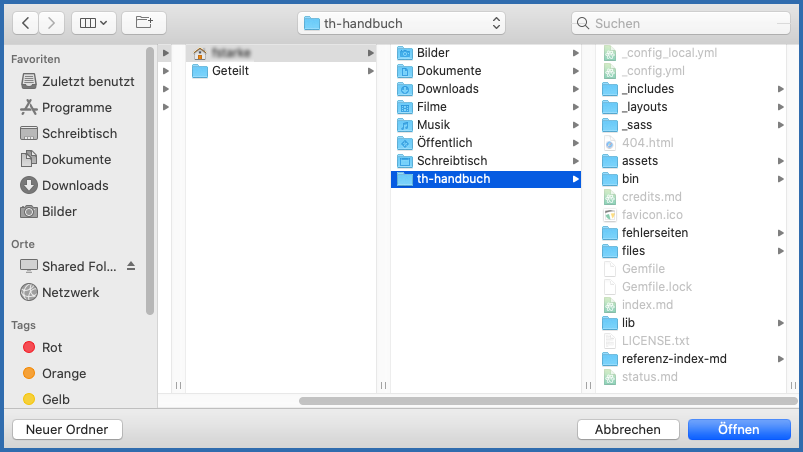Click the _sass folder icon
Screen dimensions: 803x452
[609, 124]
